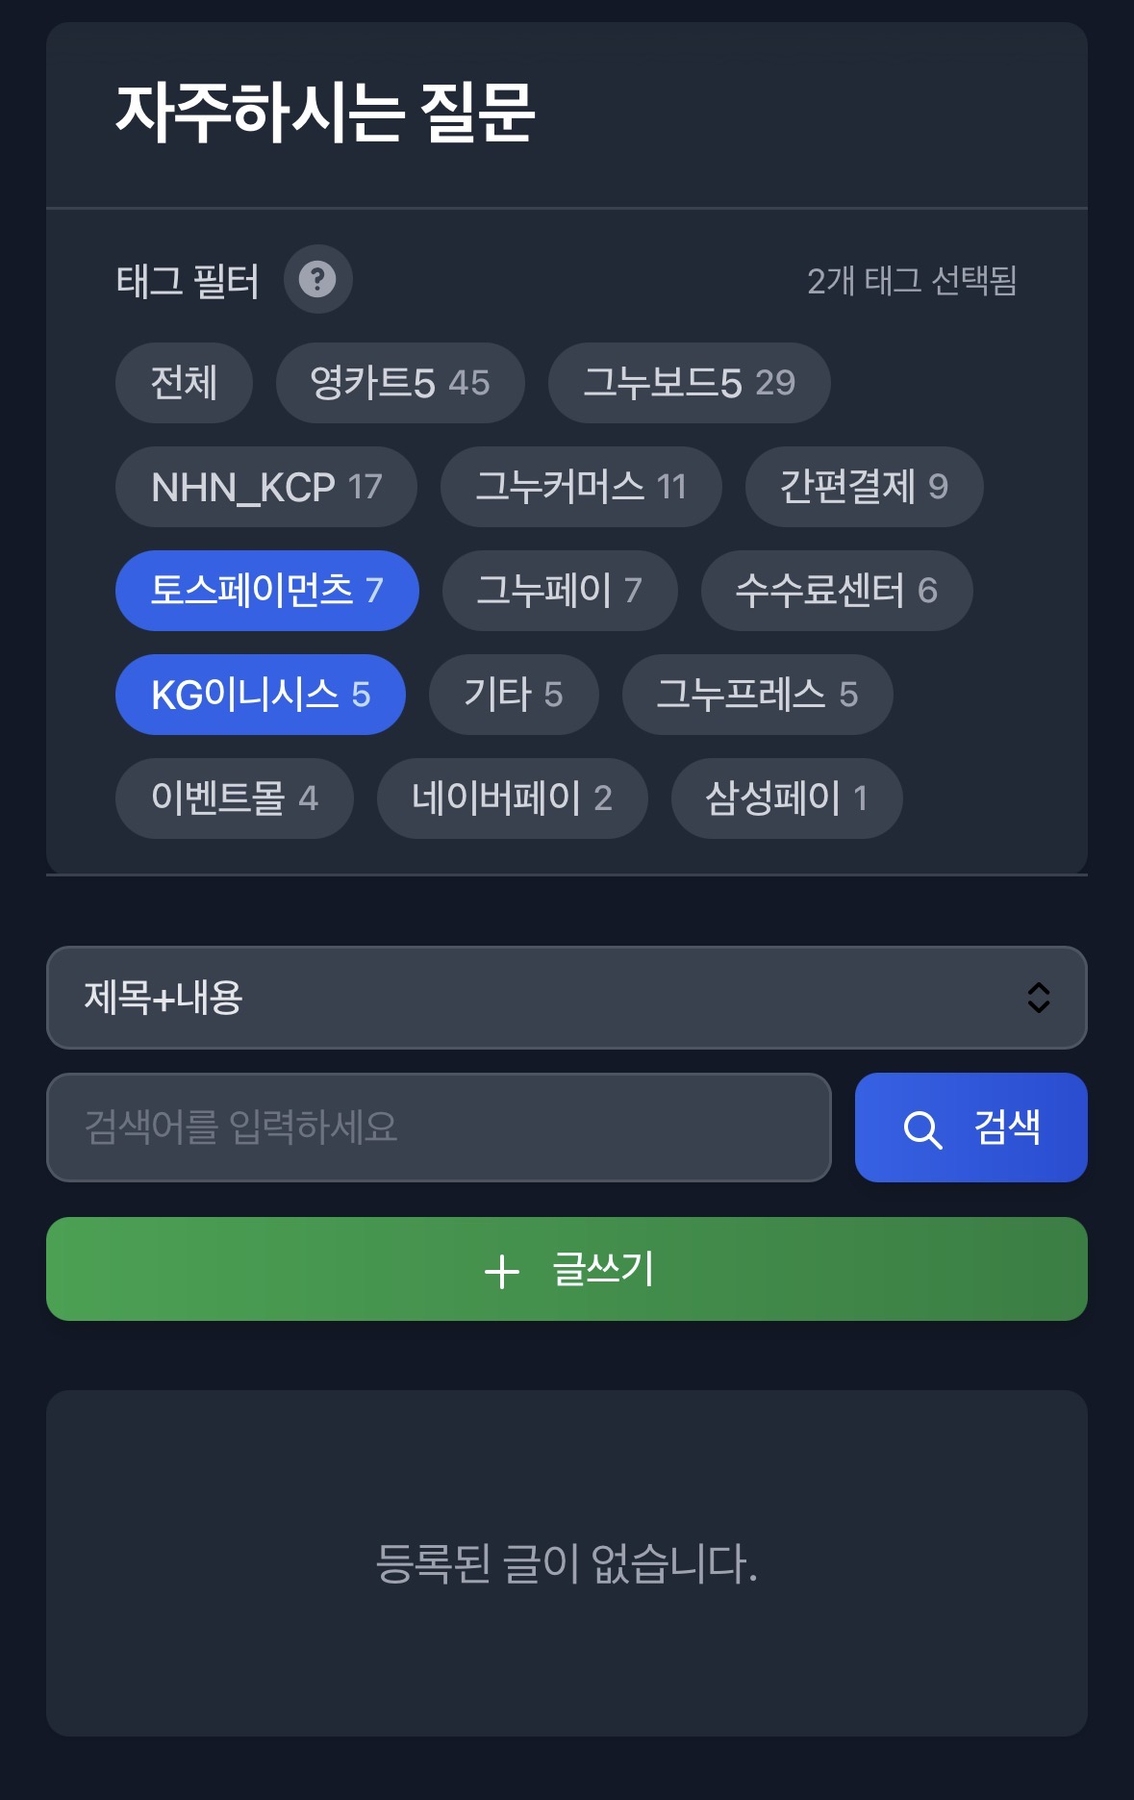This screenshot has width=1134, height=1800.
Task: Click the magnifier search button
Action: (970, 1128)
